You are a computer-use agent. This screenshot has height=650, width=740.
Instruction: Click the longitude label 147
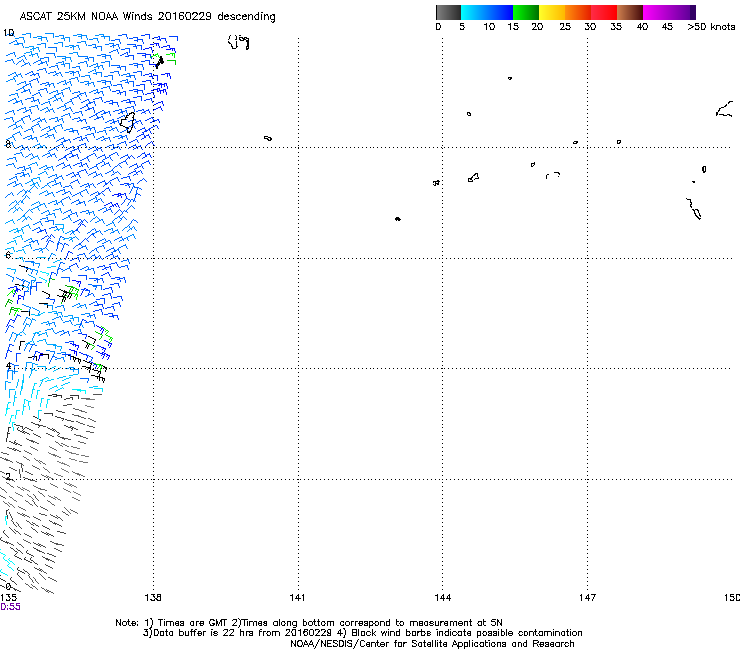[x=587, y=598]
